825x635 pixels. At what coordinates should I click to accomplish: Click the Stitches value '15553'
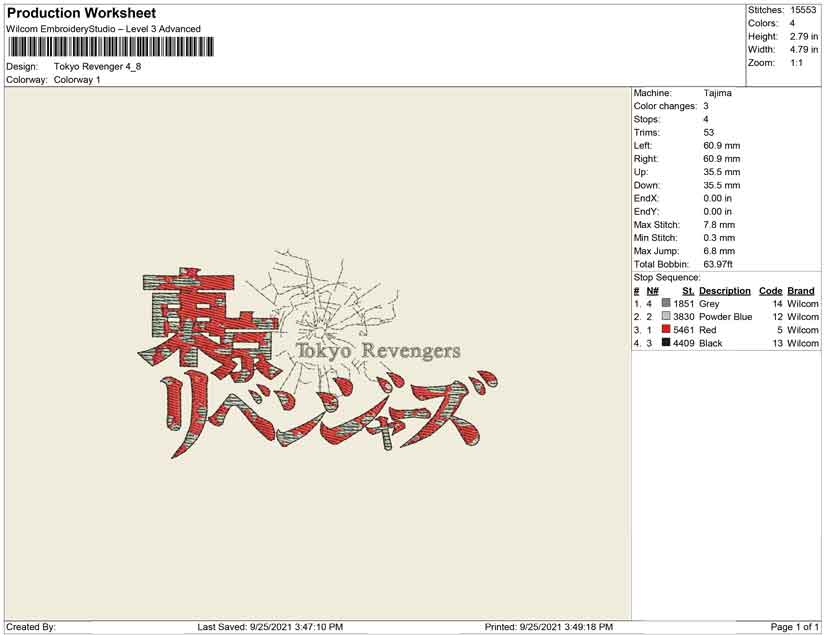click(x=803, y=10)
